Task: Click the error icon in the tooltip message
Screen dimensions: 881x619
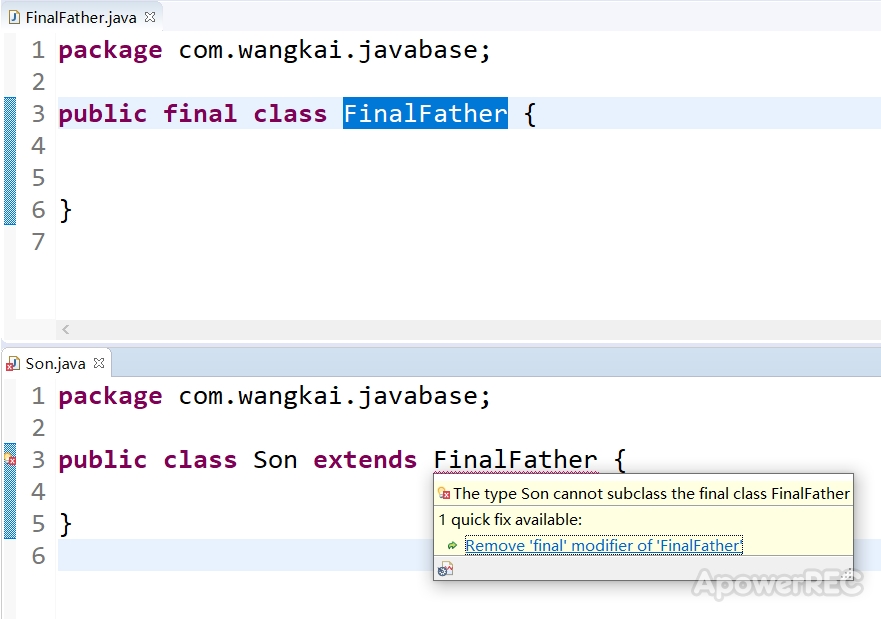Action: (x=444, y=494)
